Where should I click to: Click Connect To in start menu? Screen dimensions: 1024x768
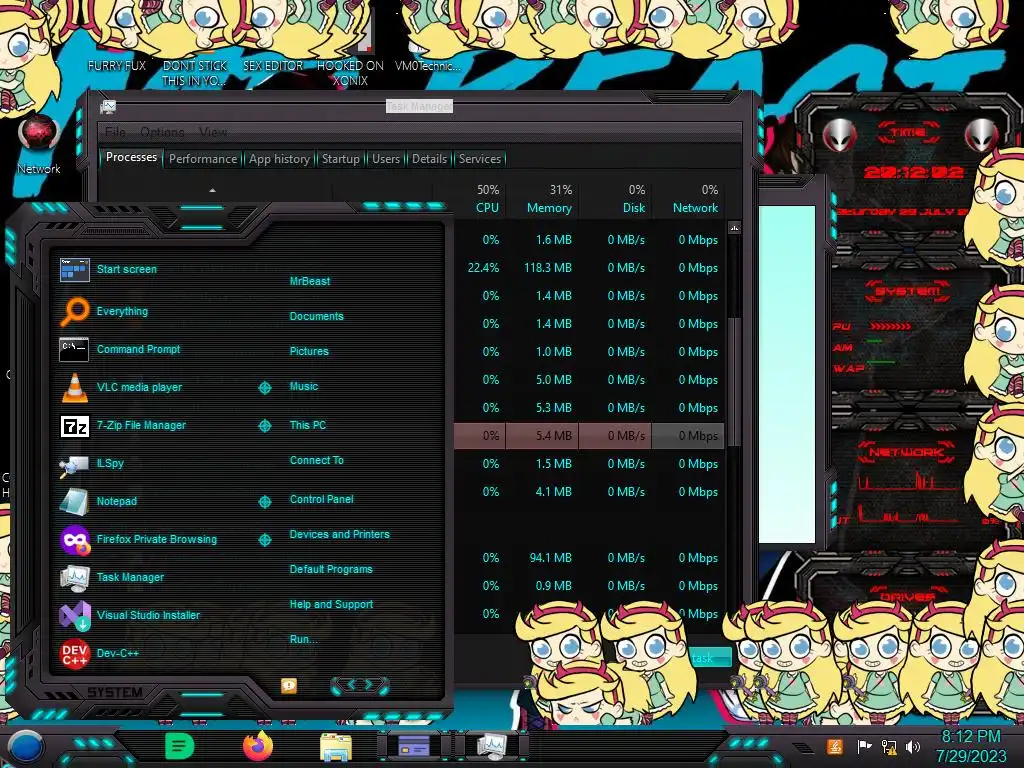(x=316, y=460)
